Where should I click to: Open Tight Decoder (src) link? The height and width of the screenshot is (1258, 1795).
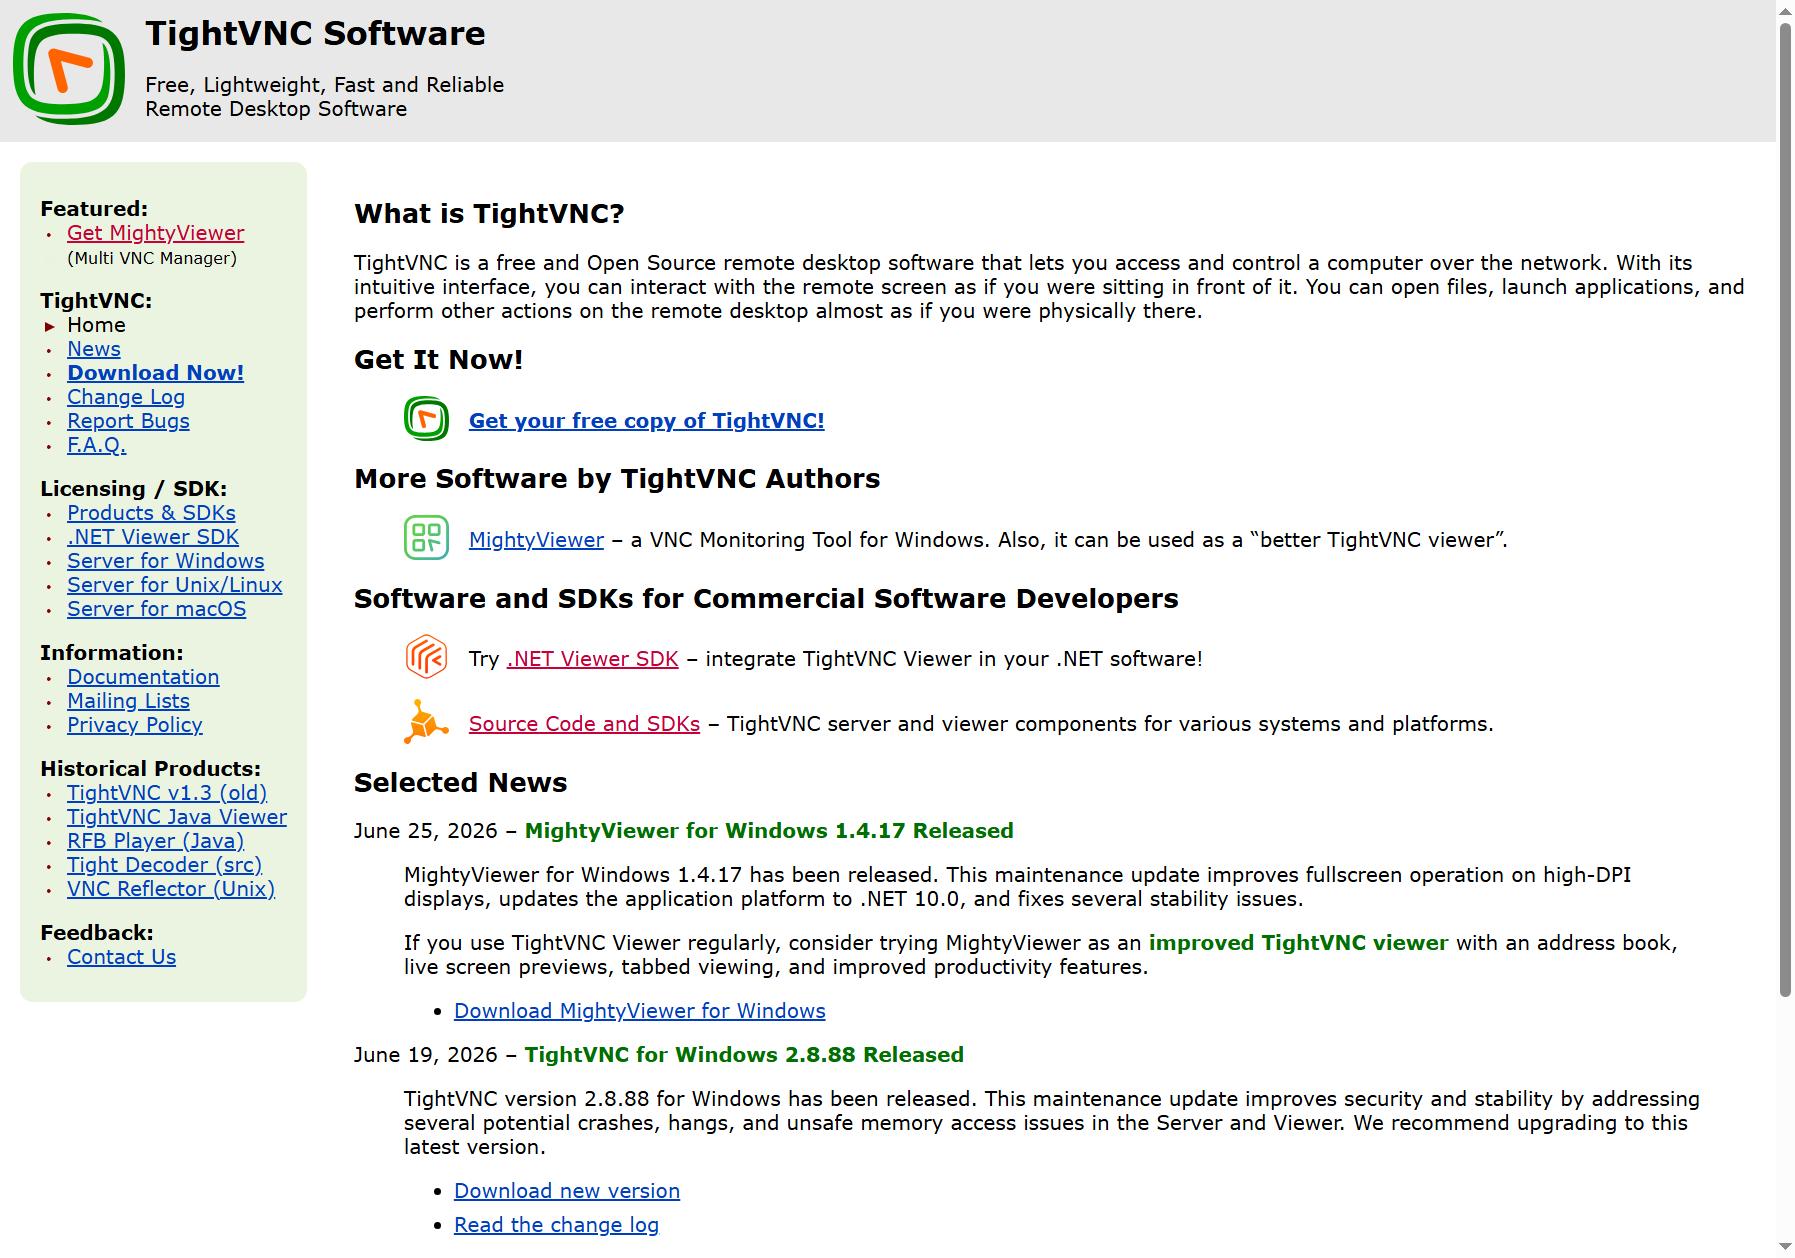pos(165,865)
